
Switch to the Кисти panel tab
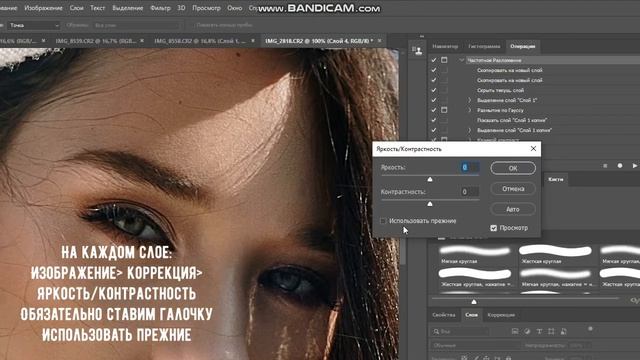coord(556,179)
